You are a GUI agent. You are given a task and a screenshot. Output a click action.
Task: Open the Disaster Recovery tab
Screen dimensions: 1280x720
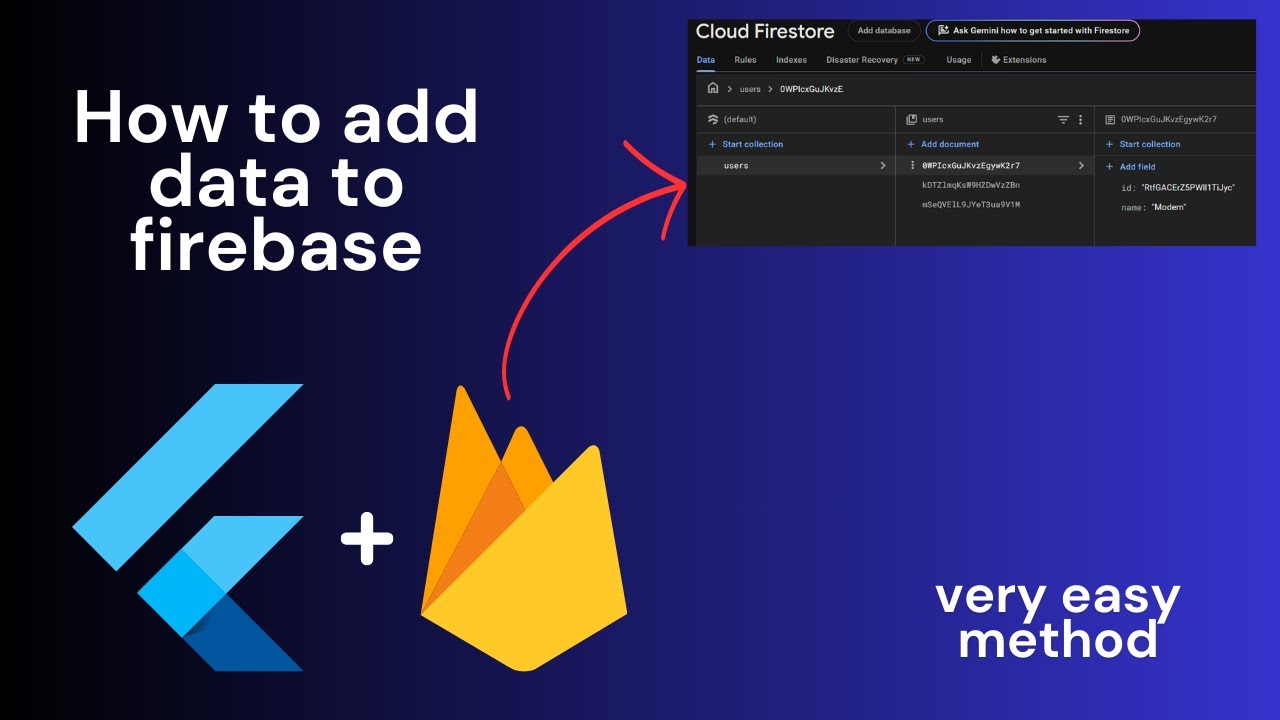pyautogui.click(x=862, y=60)
